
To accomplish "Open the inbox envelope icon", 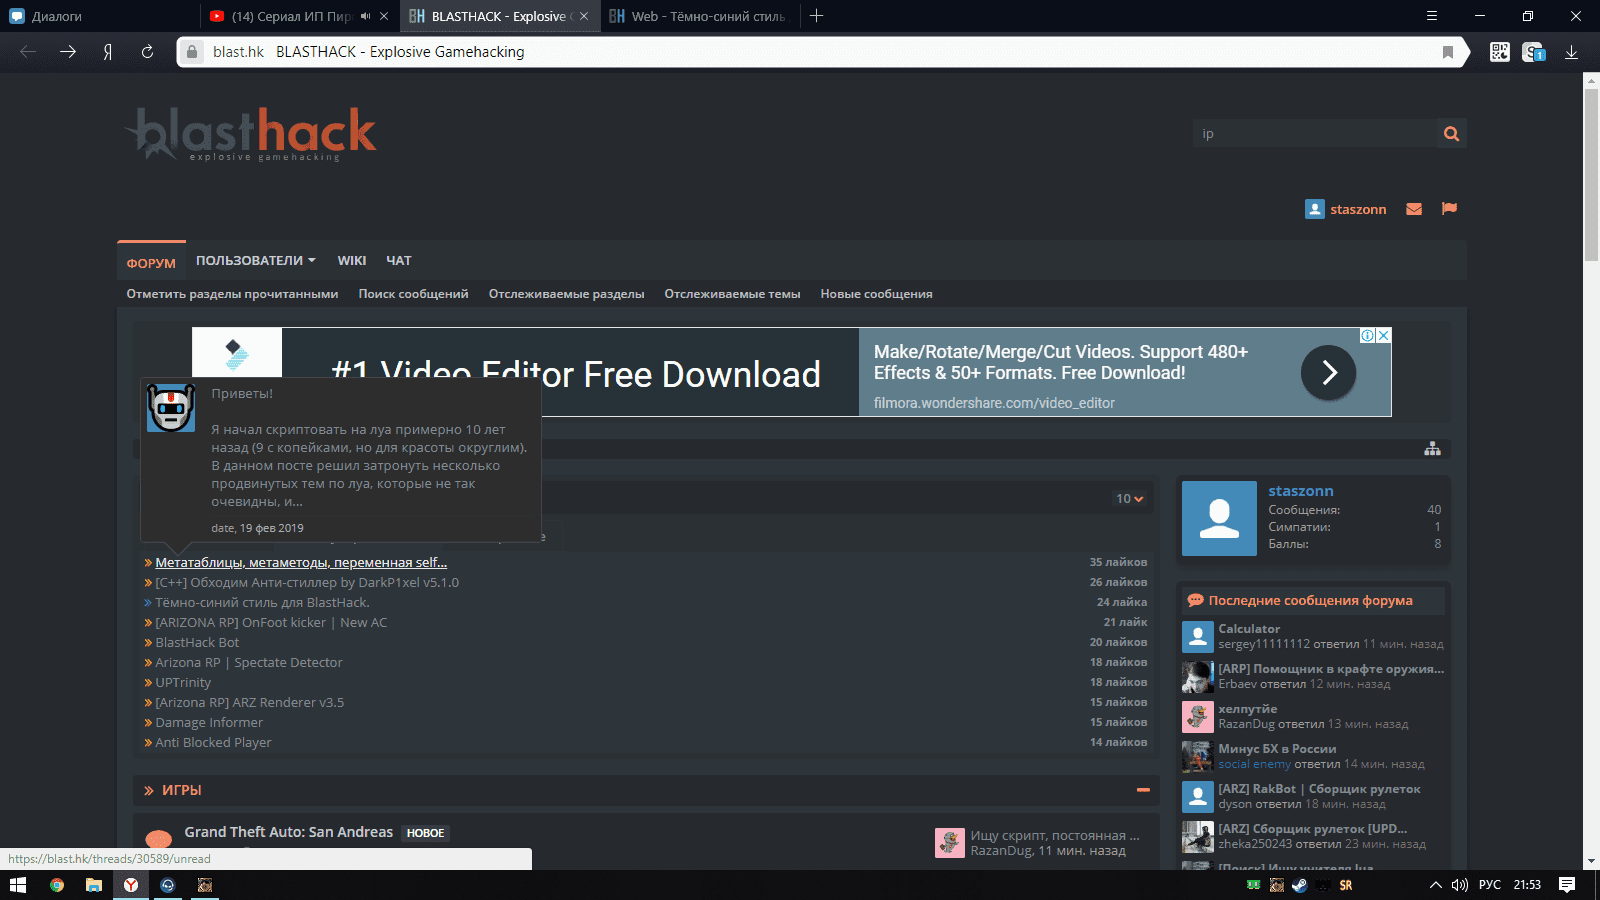I will click(1414, 209).
